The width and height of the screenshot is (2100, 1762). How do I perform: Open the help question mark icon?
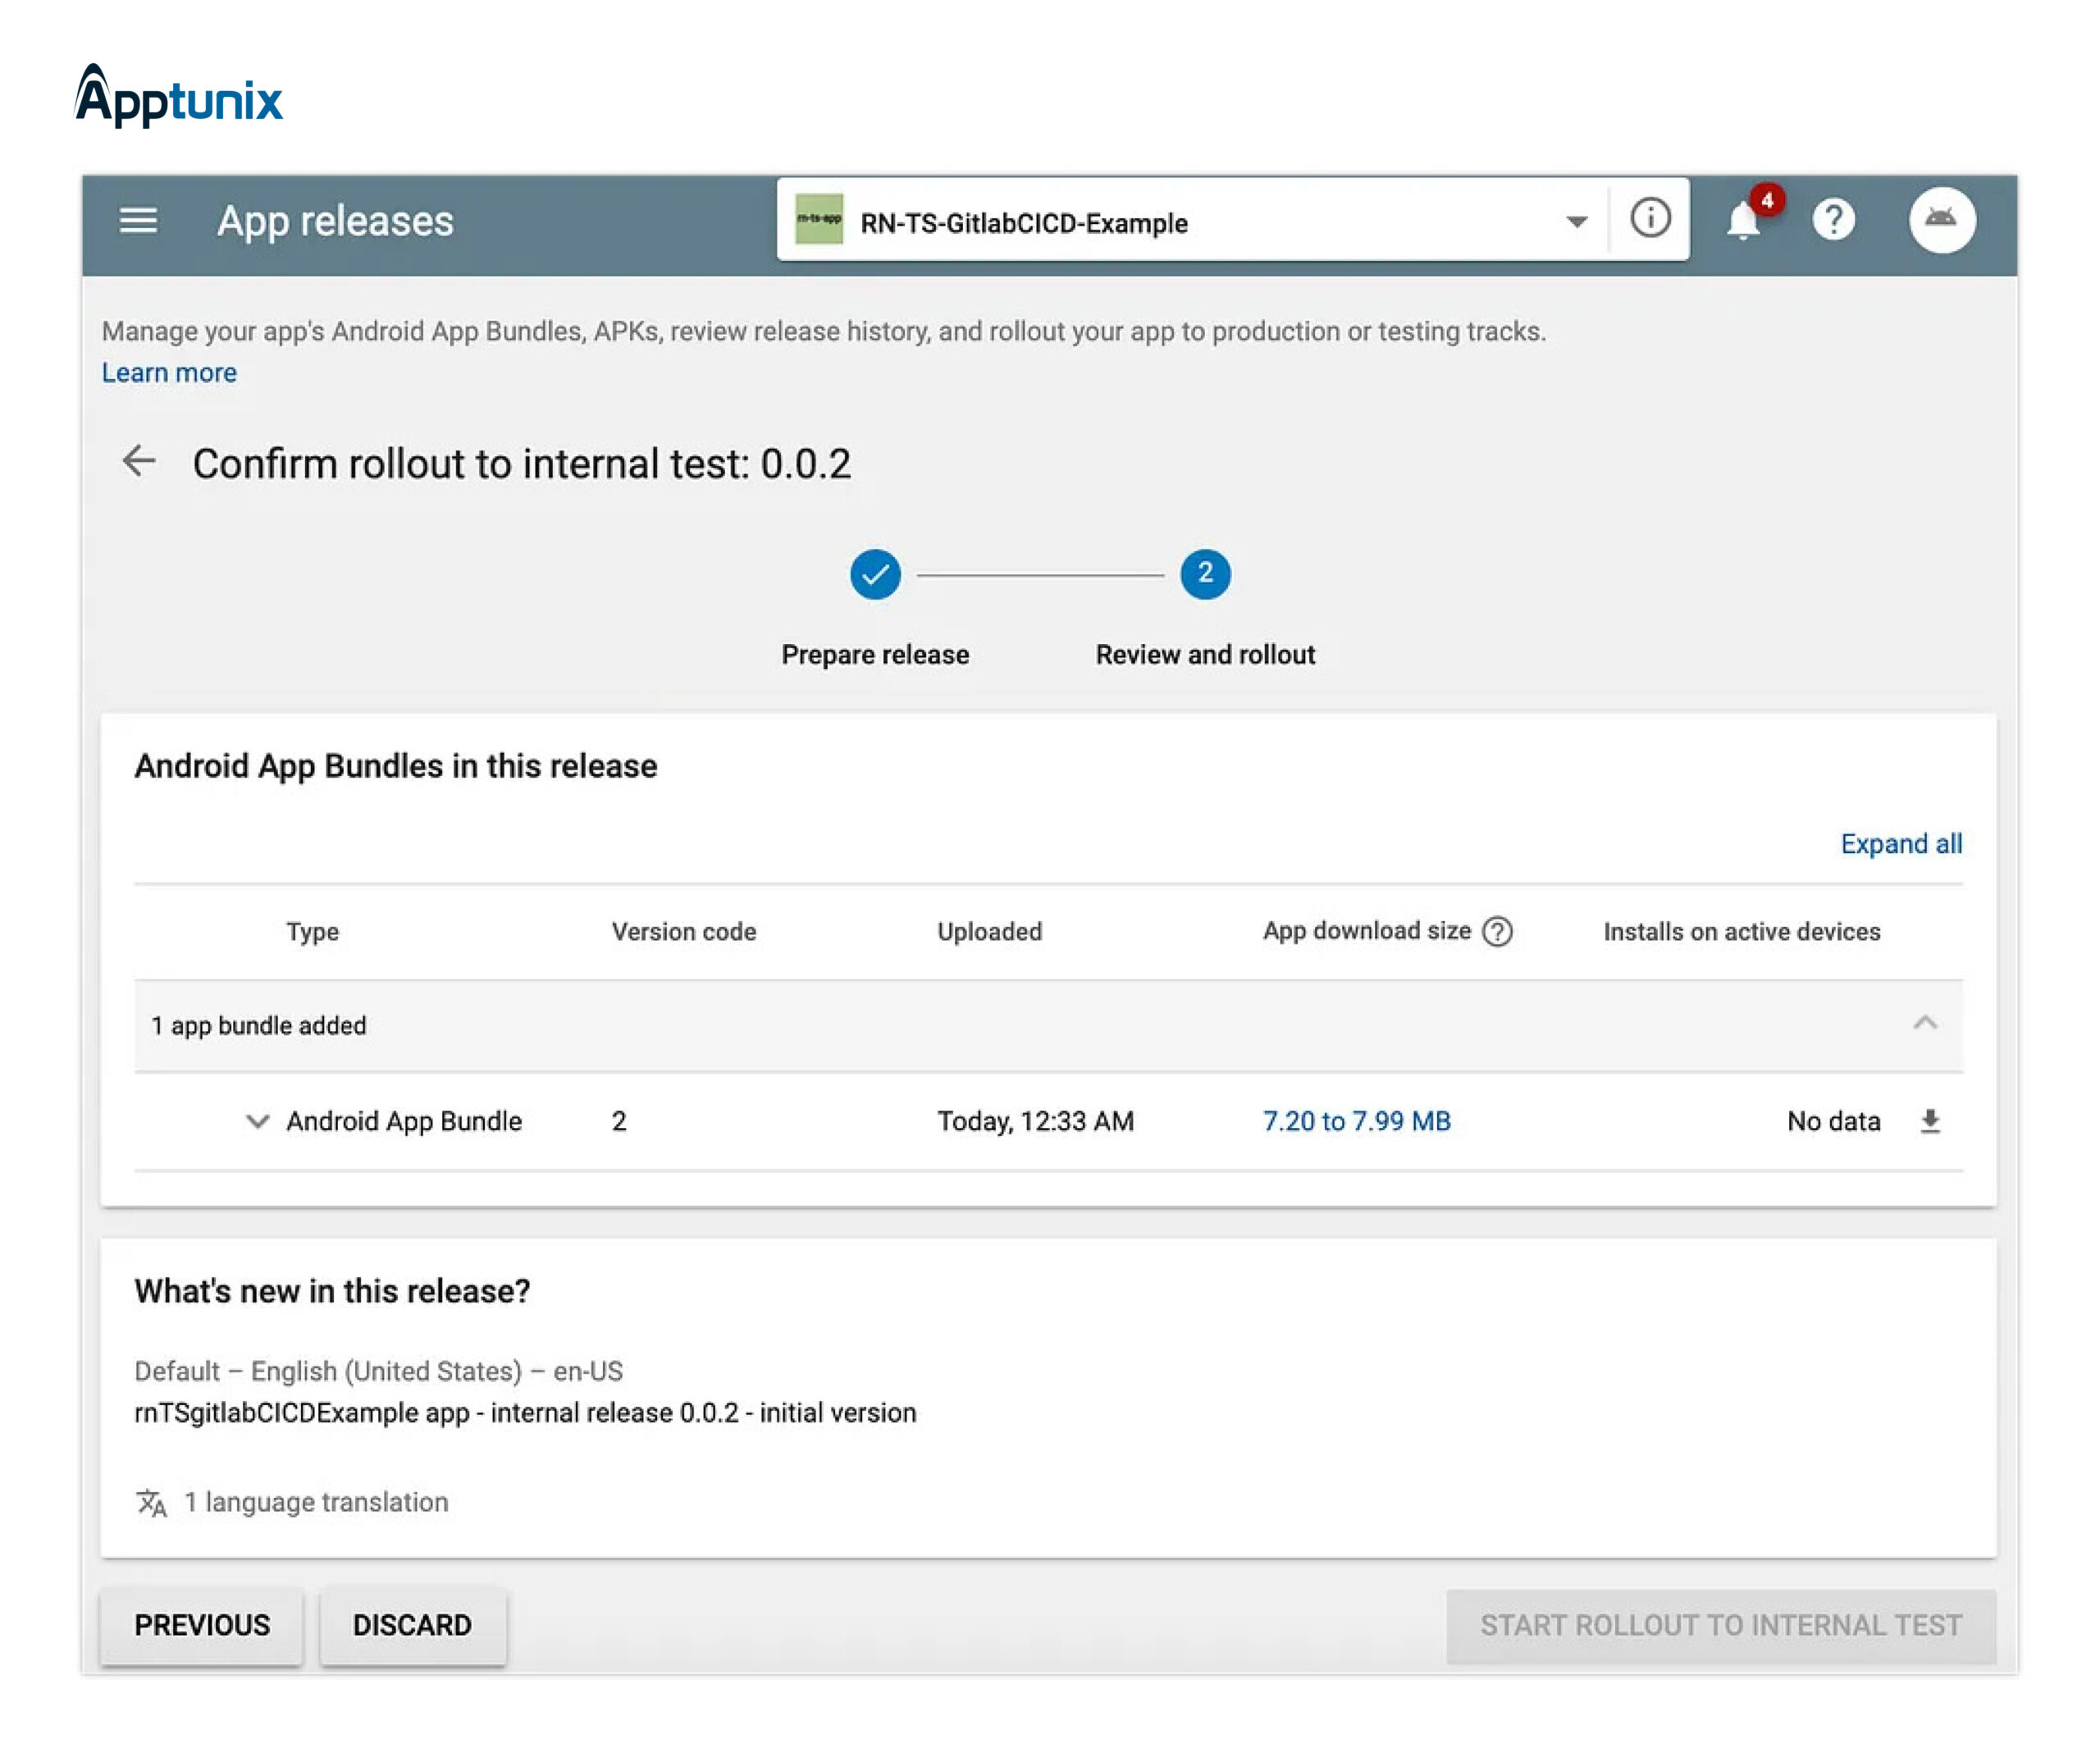tap(1833, 220)
